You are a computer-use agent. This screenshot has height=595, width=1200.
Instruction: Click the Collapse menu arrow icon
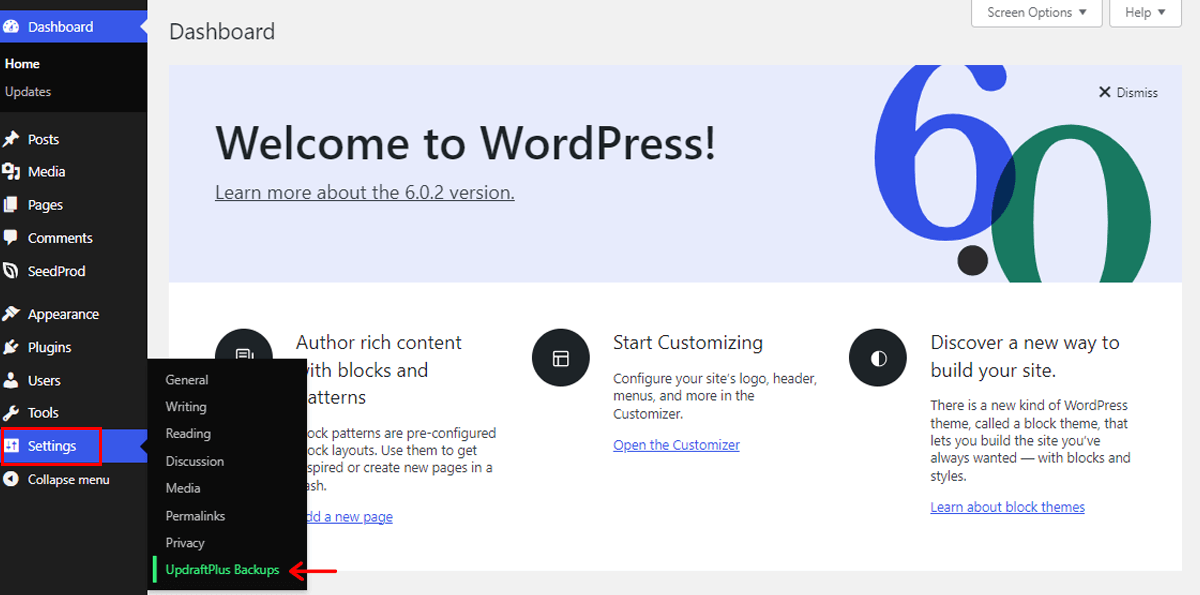click(11, 479)
